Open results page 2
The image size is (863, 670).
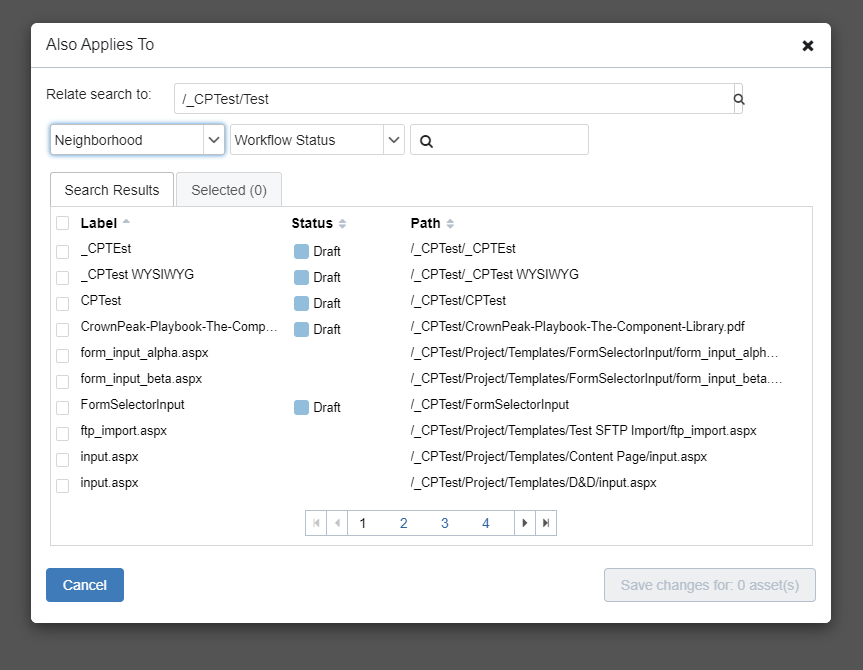coord(403,523)
